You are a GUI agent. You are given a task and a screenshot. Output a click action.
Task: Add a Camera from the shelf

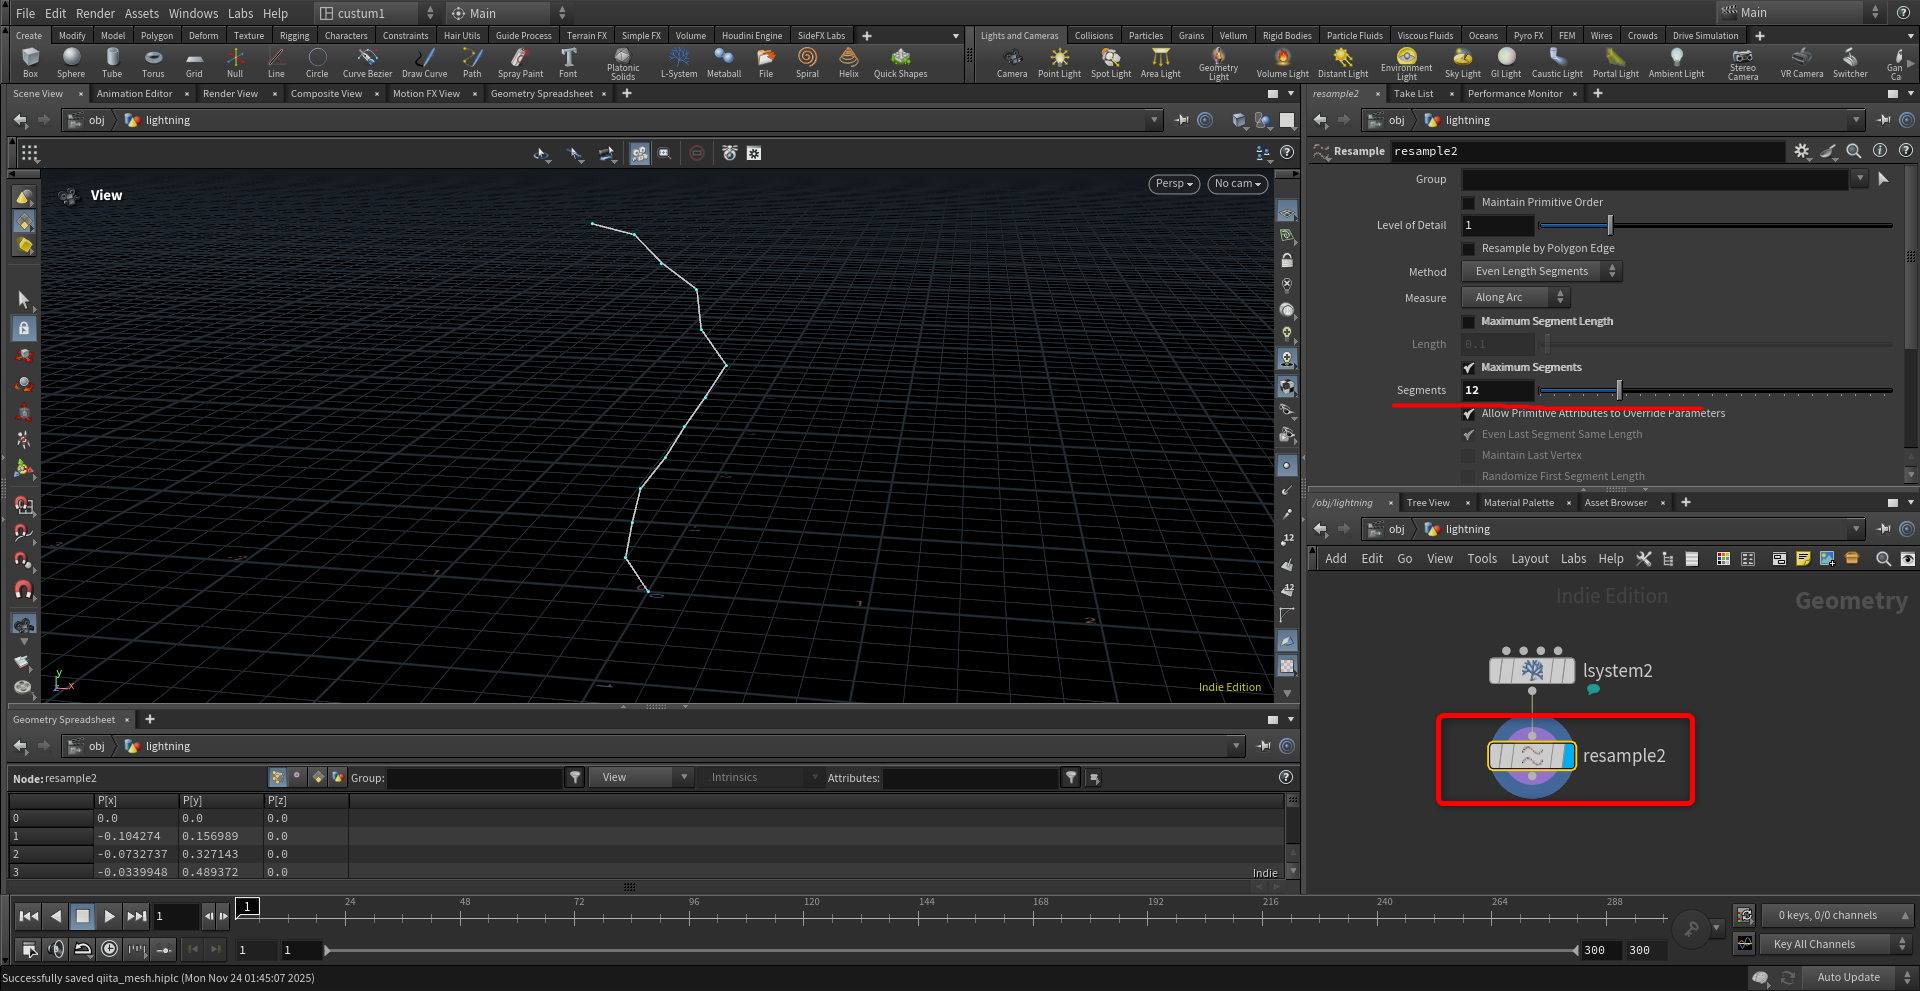[x=1011, y=62]
